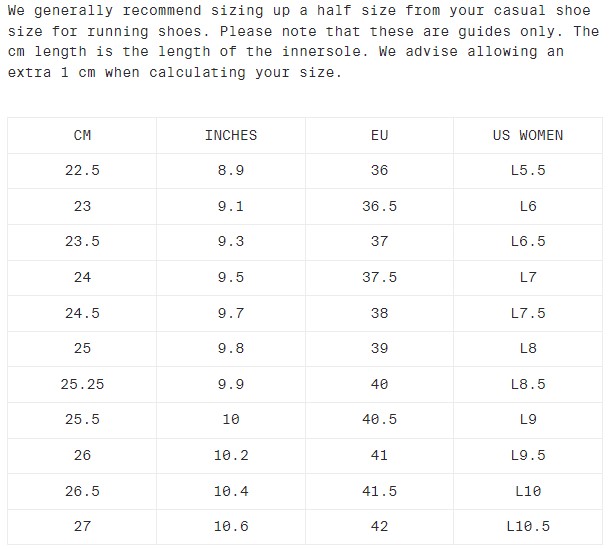The width and height of the screenshot is (609, 549).
Task: Select US Women size L6 cell
Action: pos(527,206)
